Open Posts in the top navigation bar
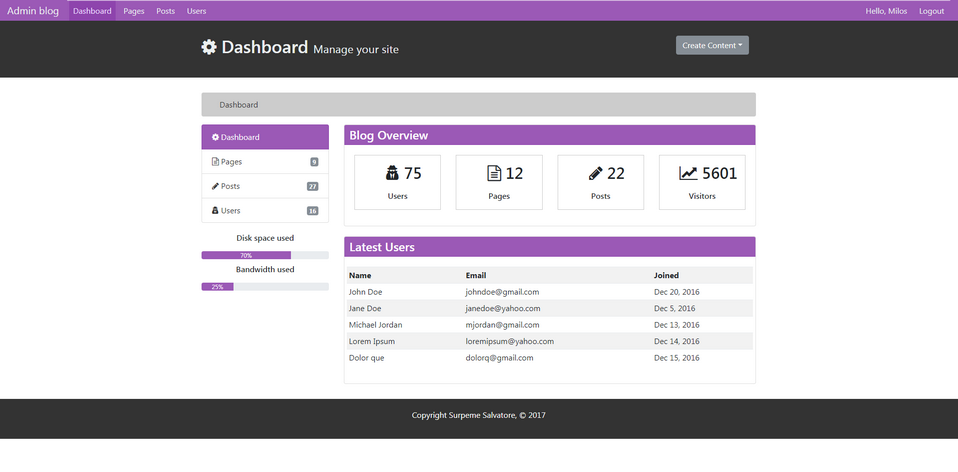Viewport: 958px width, 472px height. click(x=166, y=11)
